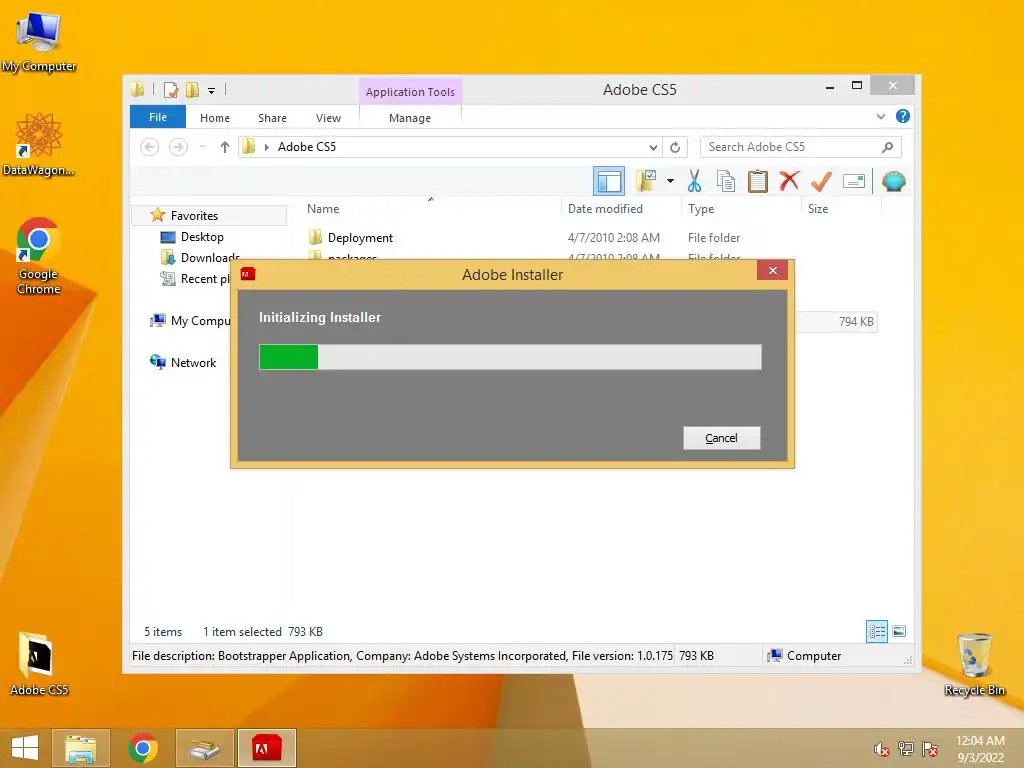Image resolution: width=1024 pixels, height=768 pixels.
Task: Expand the address bar breadcrumb arrow
Action: 266,147
